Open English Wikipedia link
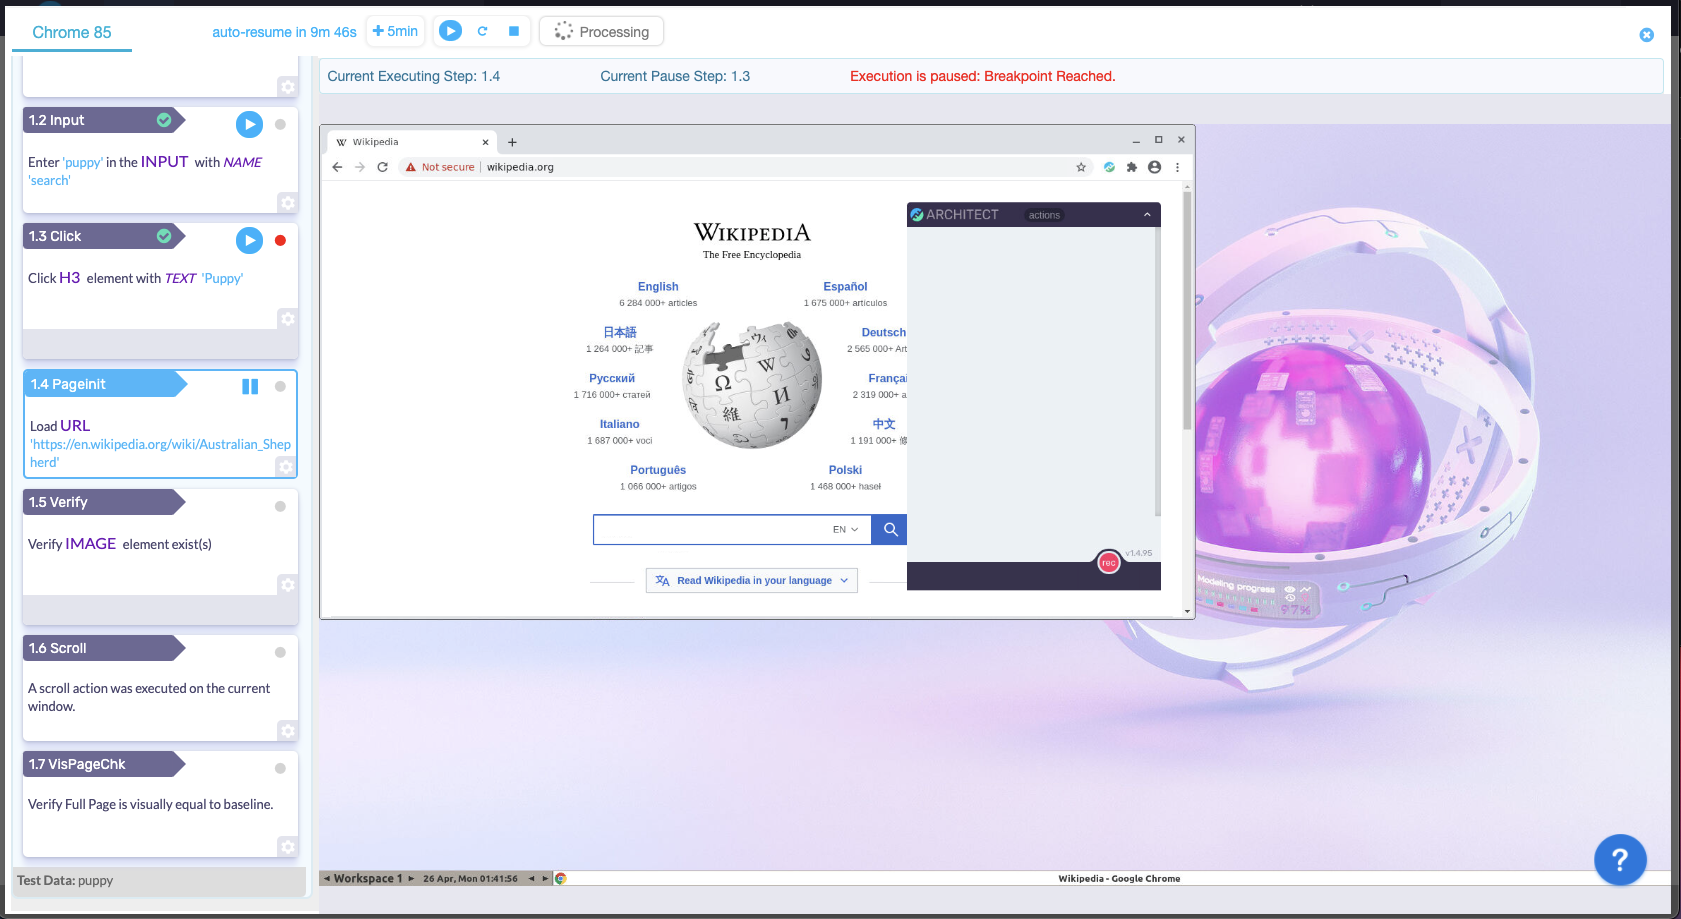 (x=658, y=286)
